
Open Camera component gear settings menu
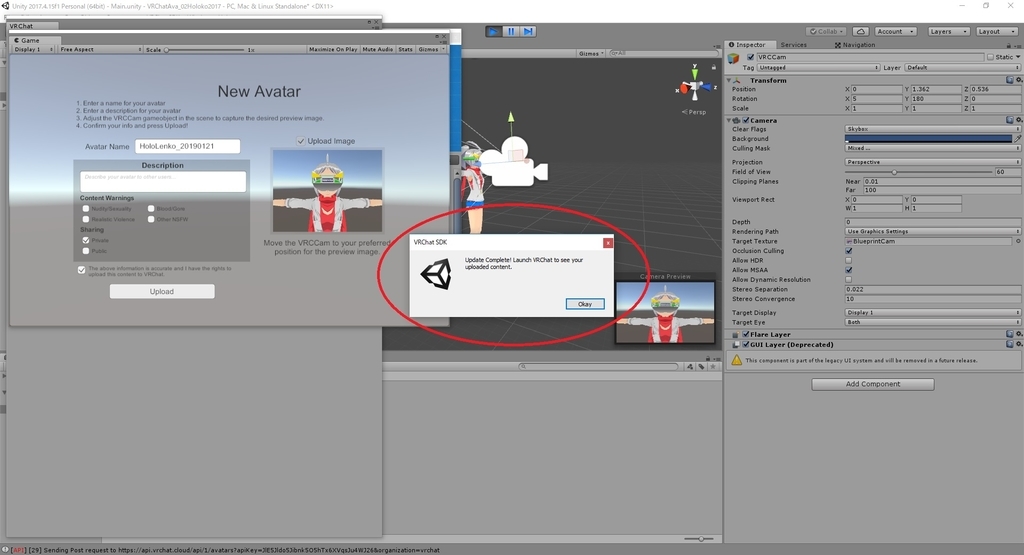point(1019,120)
